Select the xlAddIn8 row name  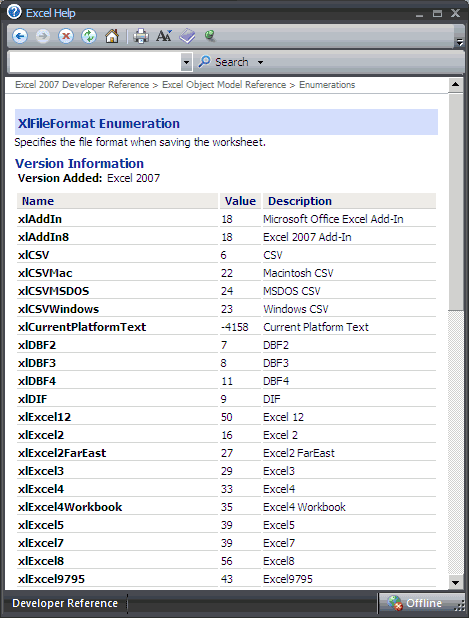pyautogui.click(x=43, y=237)
